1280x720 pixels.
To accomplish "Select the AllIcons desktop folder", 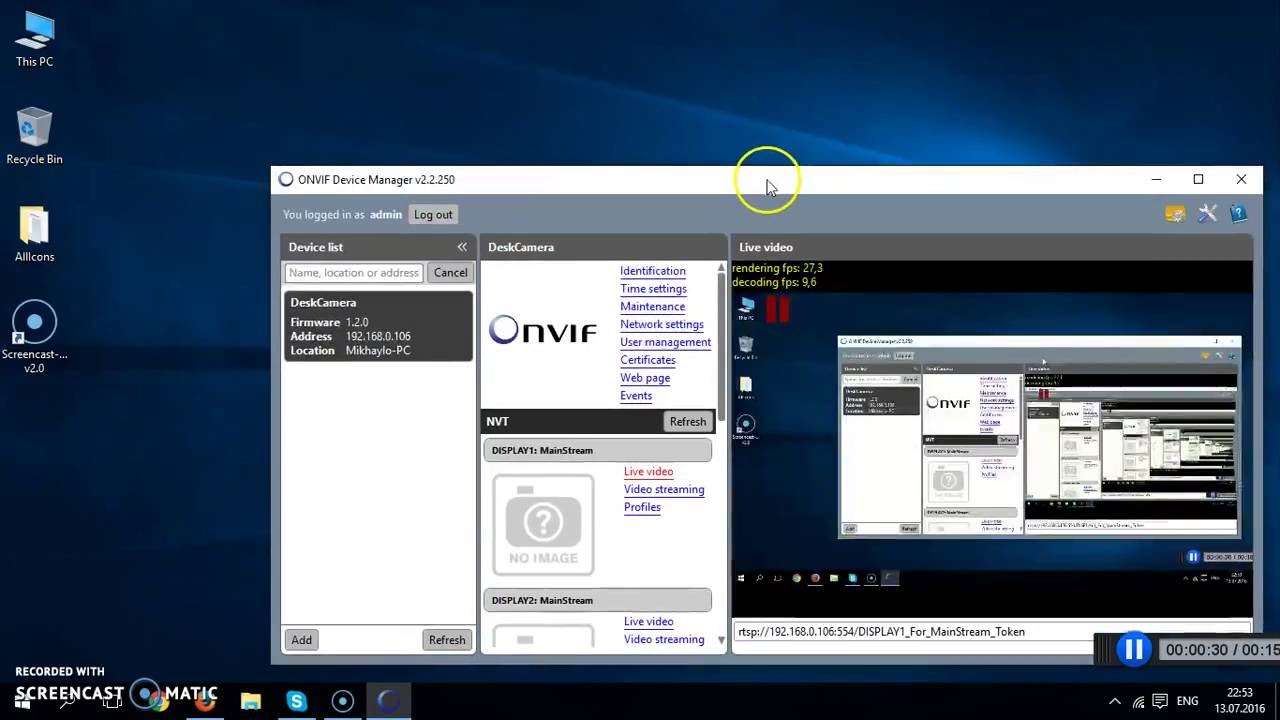I will [x=34, y=234].
